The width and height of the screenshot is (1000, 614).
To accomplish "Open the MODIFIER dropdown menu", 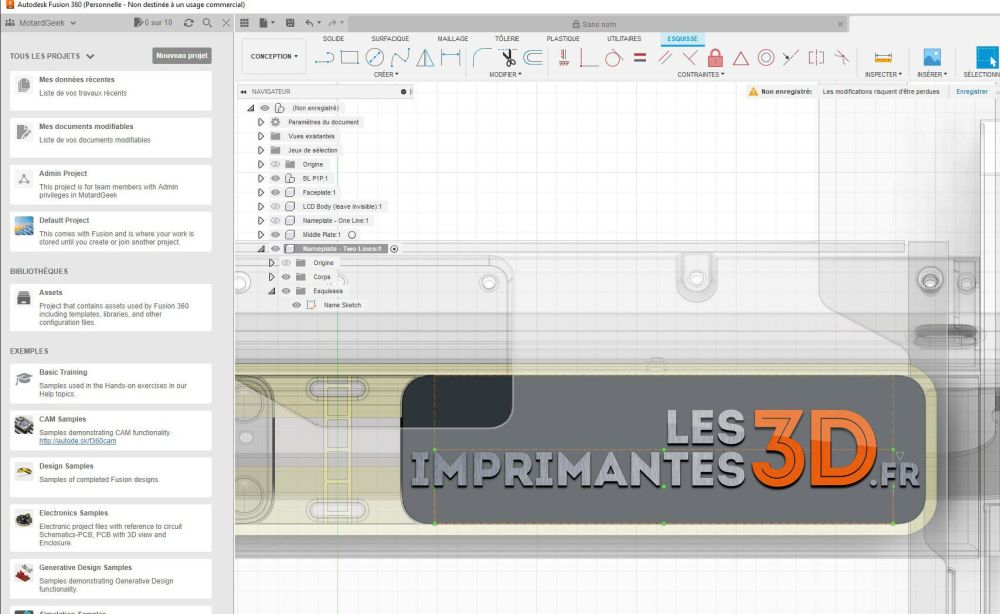I will point(505,75).
